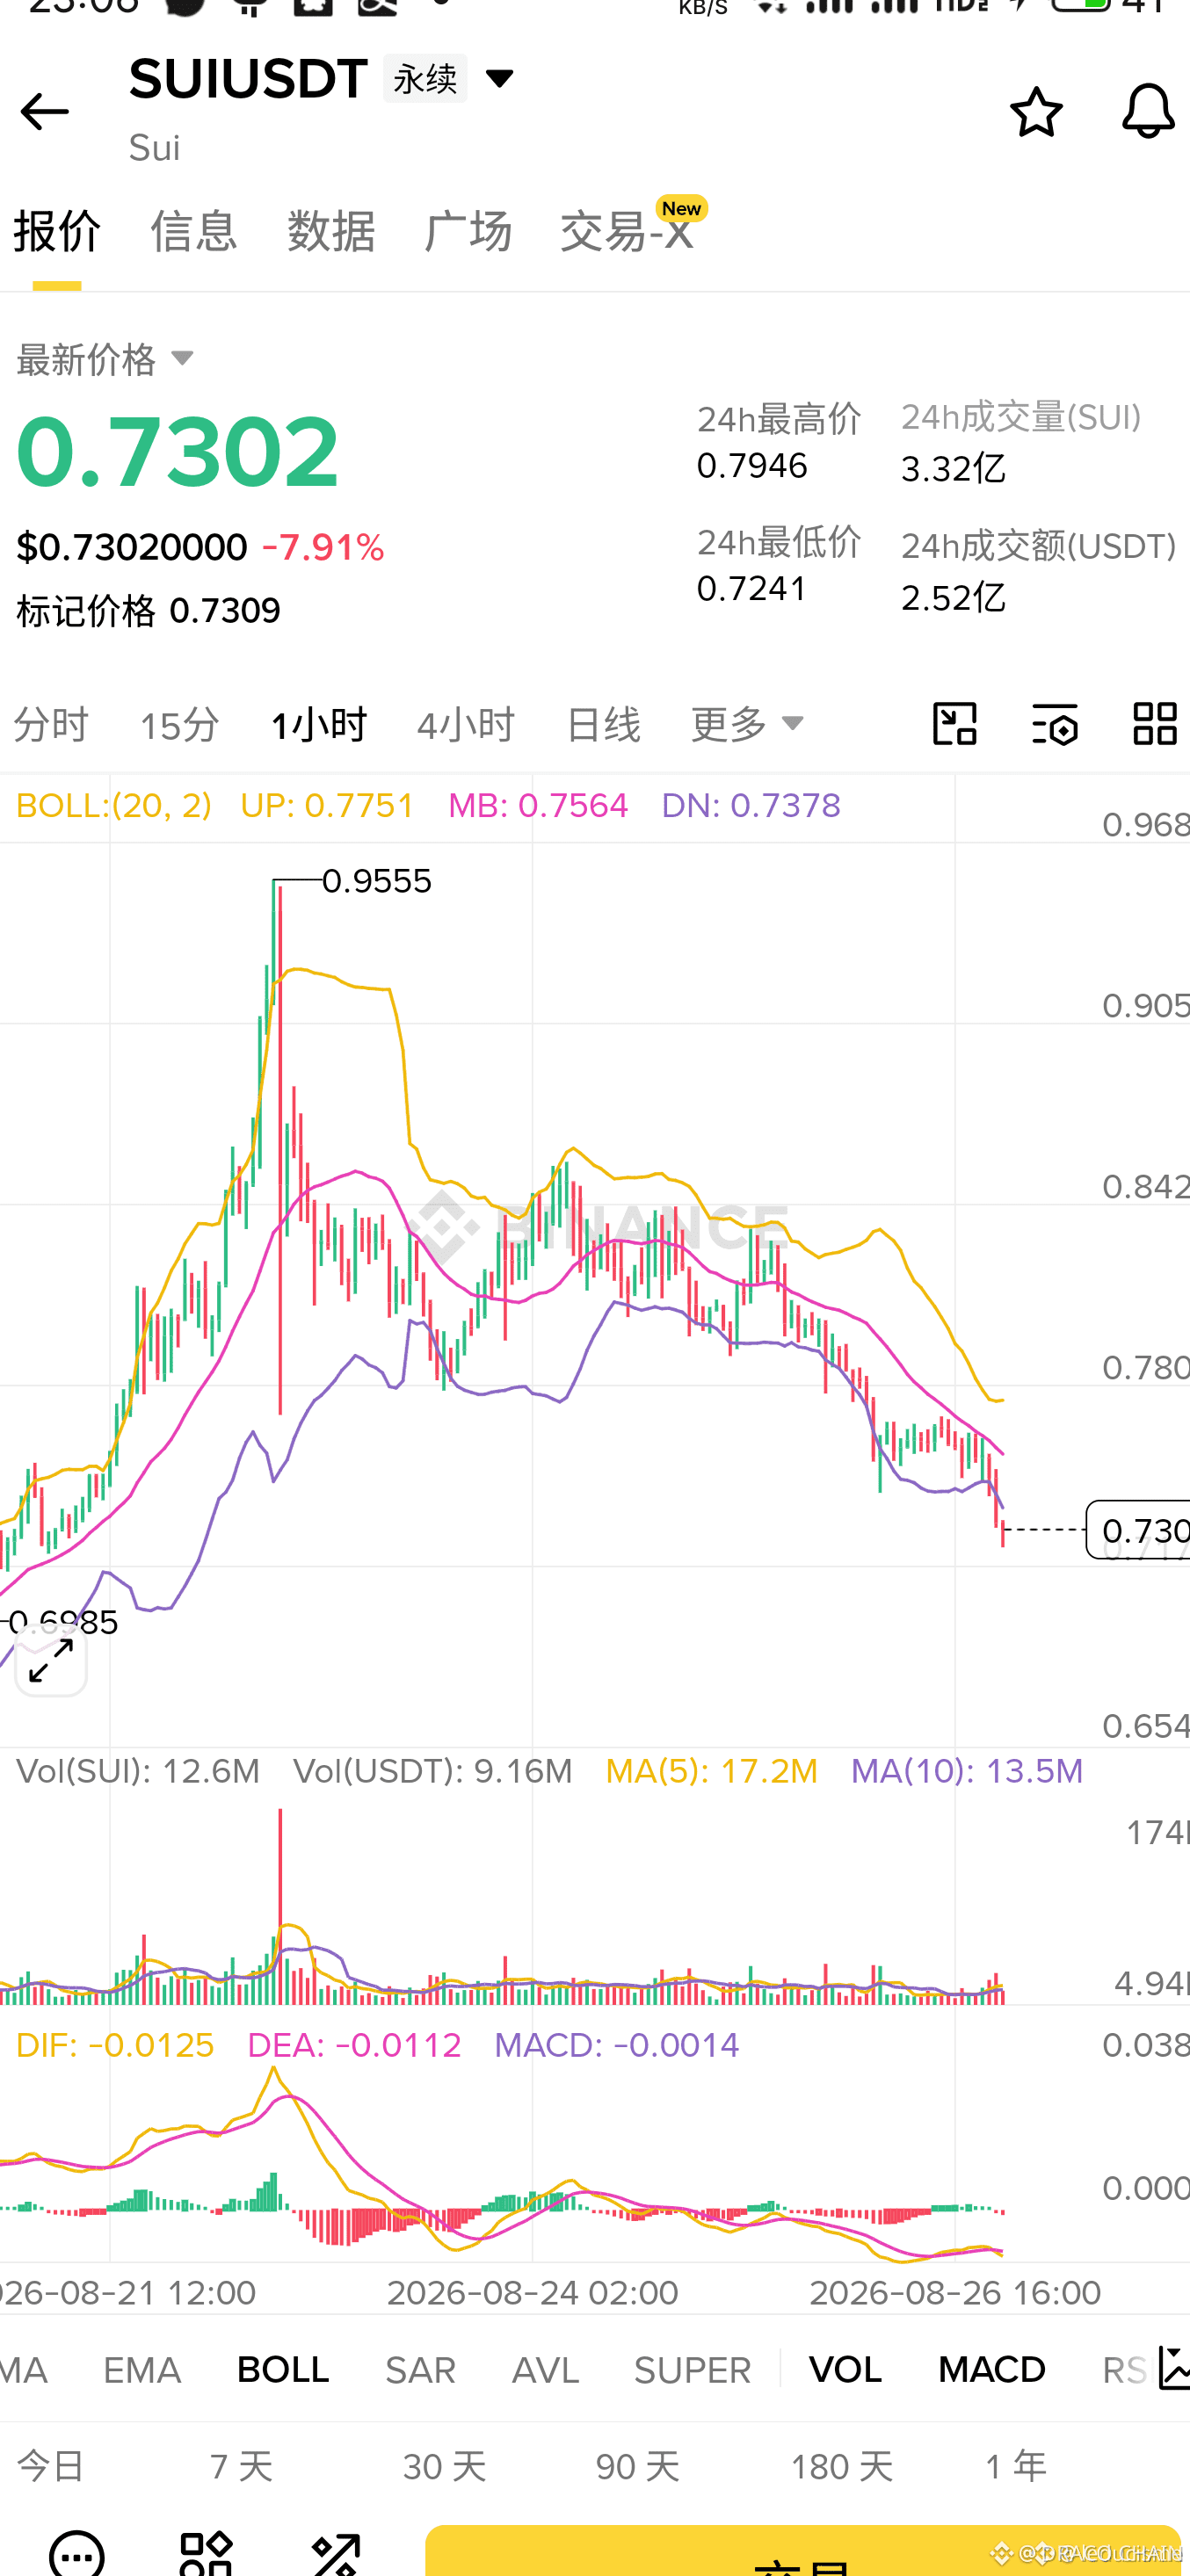Image resolution: width=1190 pixels, height=2576 pixels.
Task: Open the grid widgets icon at bottom
Action: point(206,2553)
